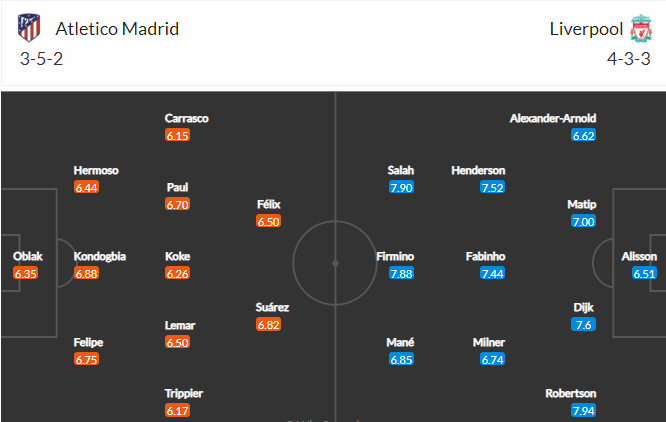This screenshot has width=666, height=422.
Task: Click Henderson's 7.52 rating badge
Action: click(492, 187)
